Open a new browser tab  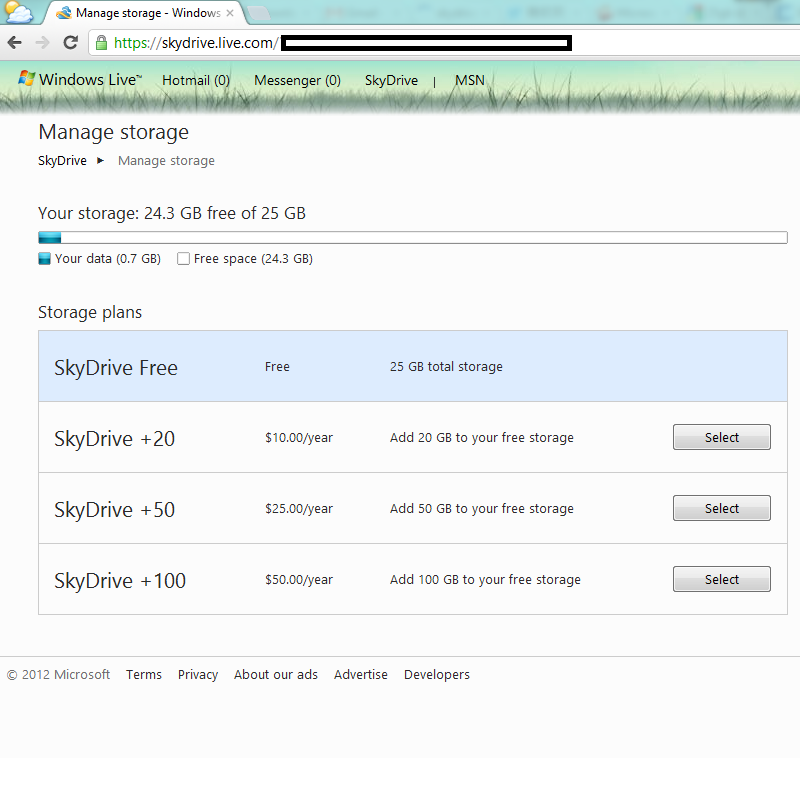[x=258, y=13]
